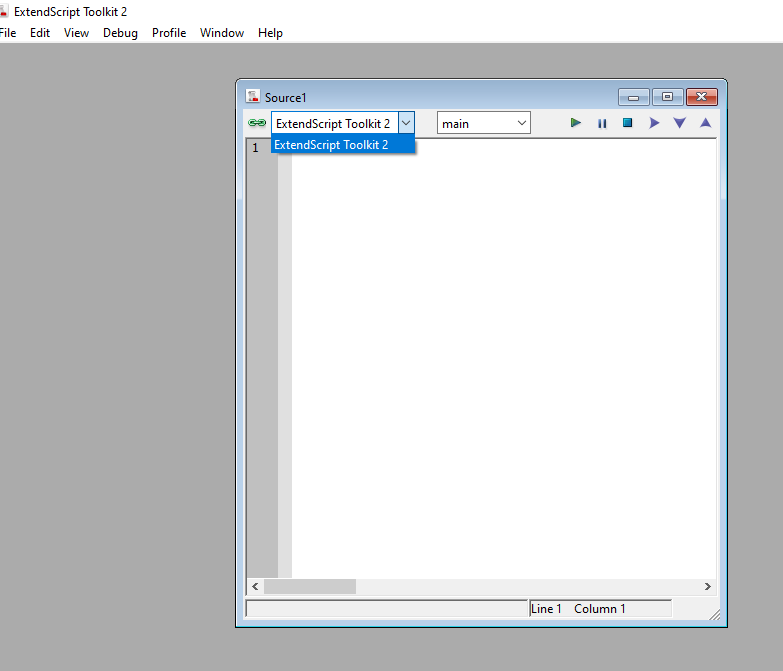Click the ExtendScript Toolkit app icon
The height and width of the screenshot is (671, 783).
pos(4,11)
